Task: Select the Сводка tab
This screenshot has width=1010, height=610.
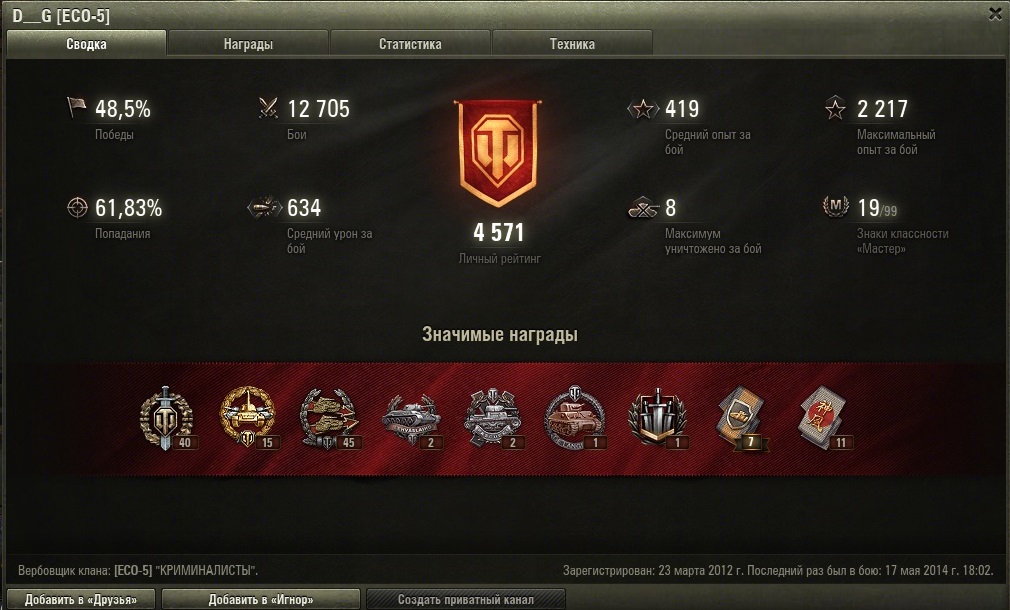Action: point(86,44)
